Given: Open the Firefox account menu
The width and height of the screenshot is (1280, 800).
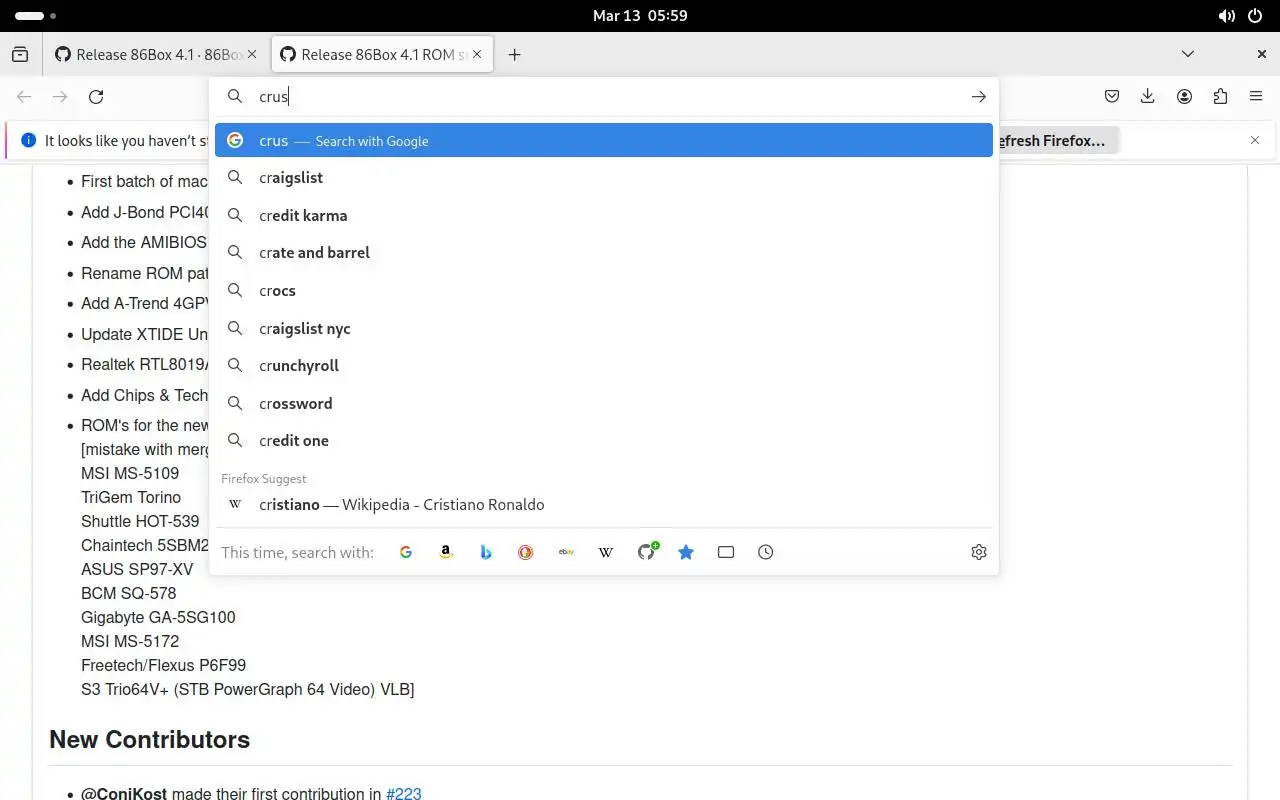Looking at the screenshot, I should coord(1184,97).
